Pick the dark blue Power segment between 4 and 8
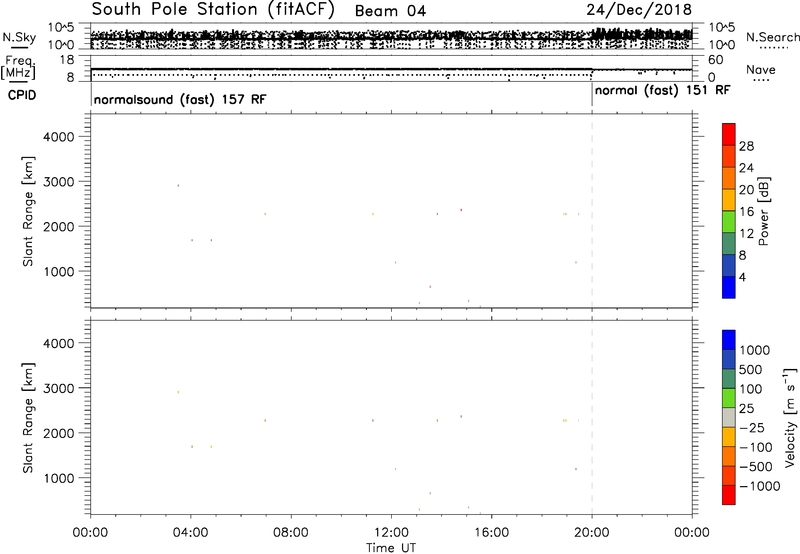The height and width of the screenshot is (554, 800). (x=729, y=265)
